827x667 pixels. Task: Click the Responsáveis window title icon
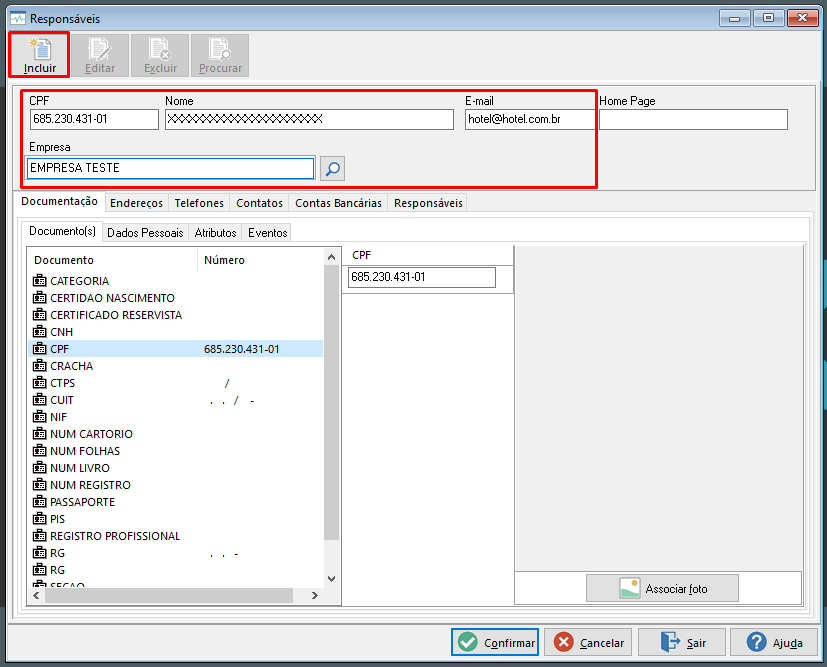pos(18,18)
